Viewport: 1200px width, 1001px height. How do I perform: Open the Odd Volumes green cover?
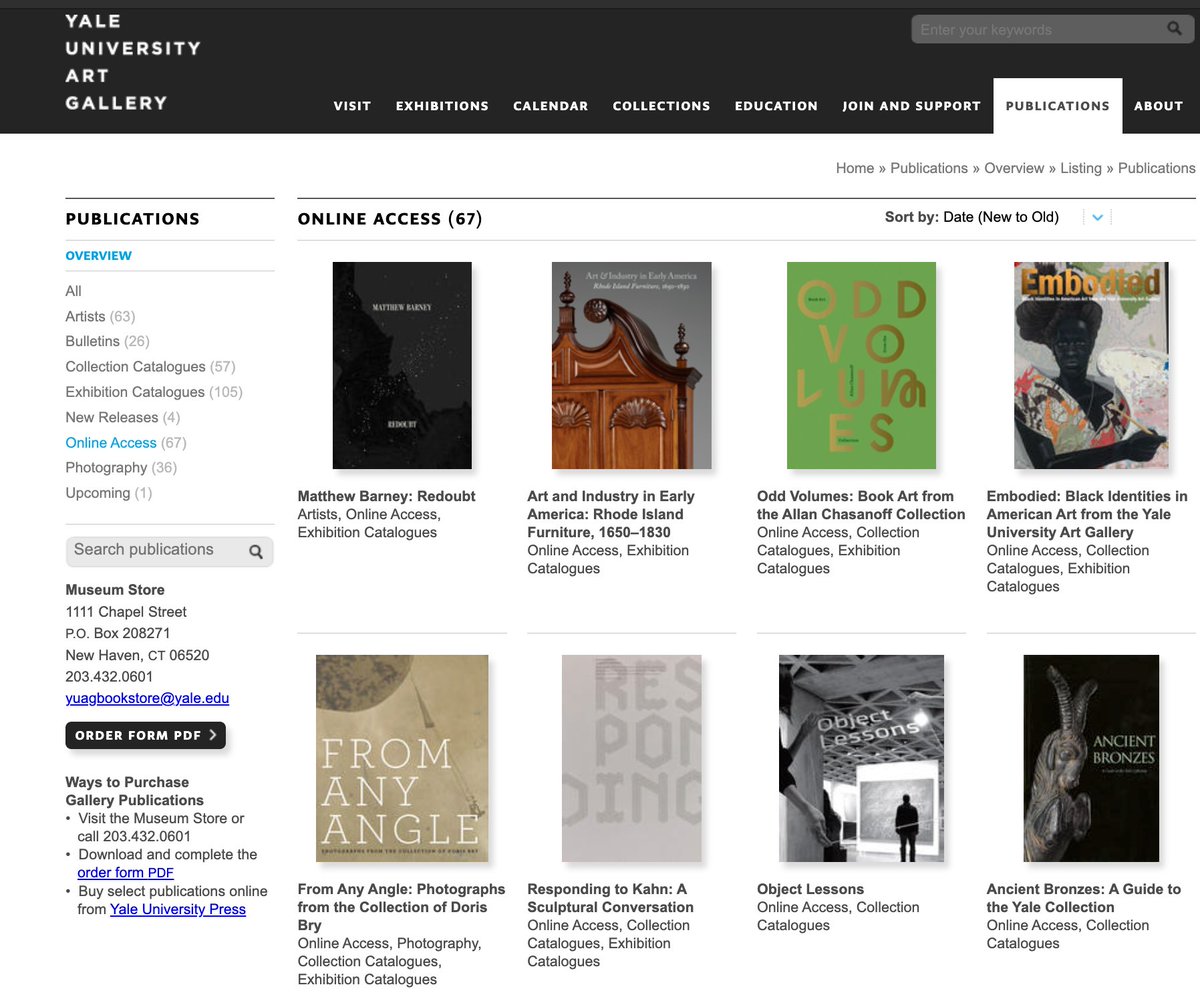click(x=862, y=366)
